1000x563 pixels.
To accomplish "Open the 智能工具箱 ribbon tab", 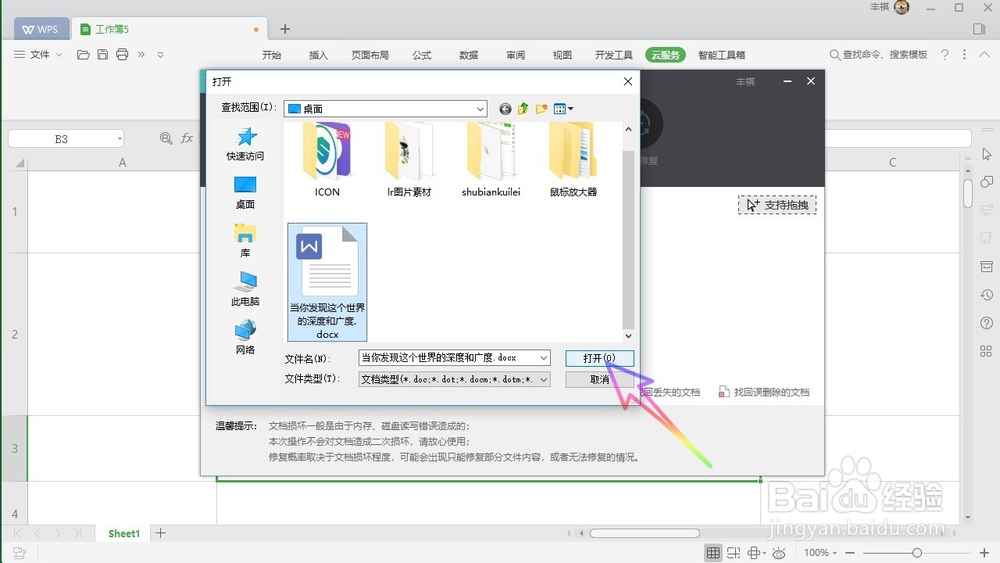I will [721, 55].
